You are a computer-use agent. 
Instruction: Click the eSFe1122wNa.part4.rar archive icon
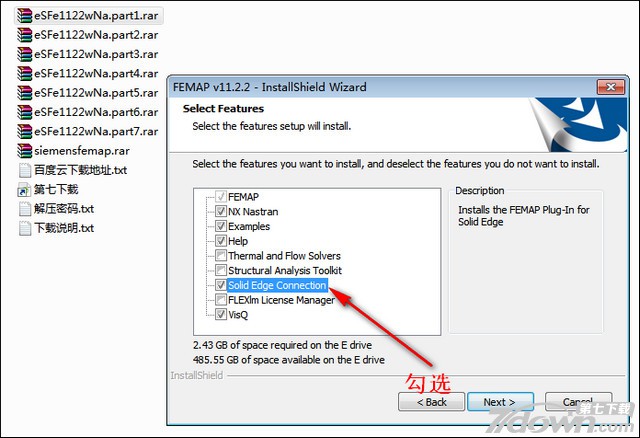coord(24,73)
